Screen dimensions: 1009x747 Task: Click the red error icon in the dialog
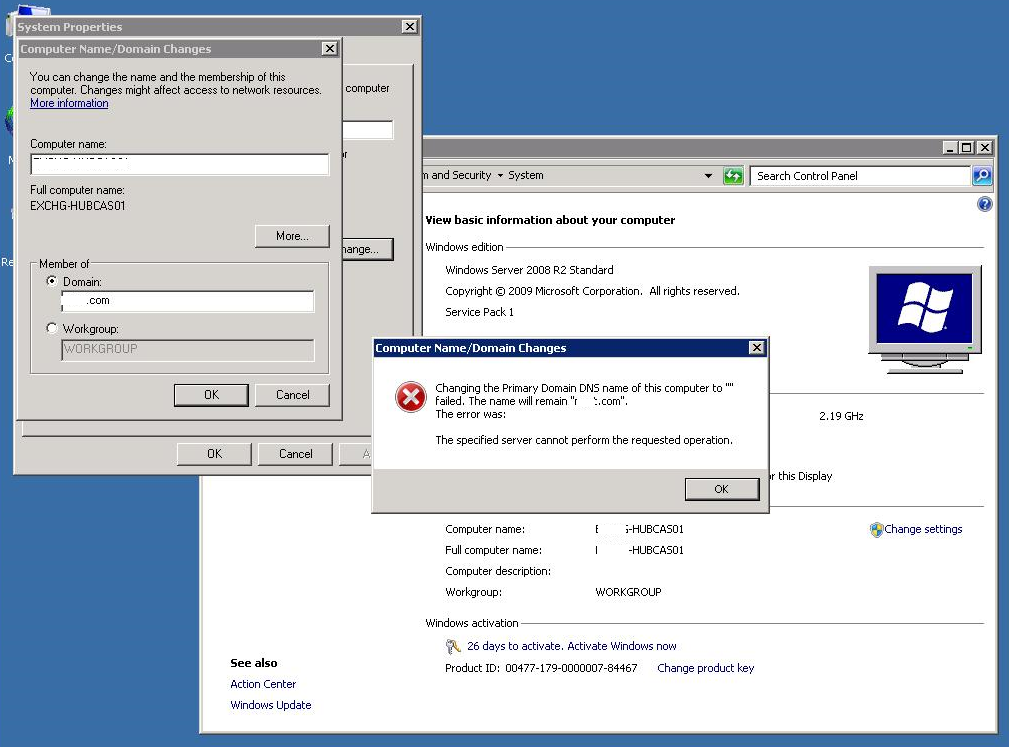(411, 396)
